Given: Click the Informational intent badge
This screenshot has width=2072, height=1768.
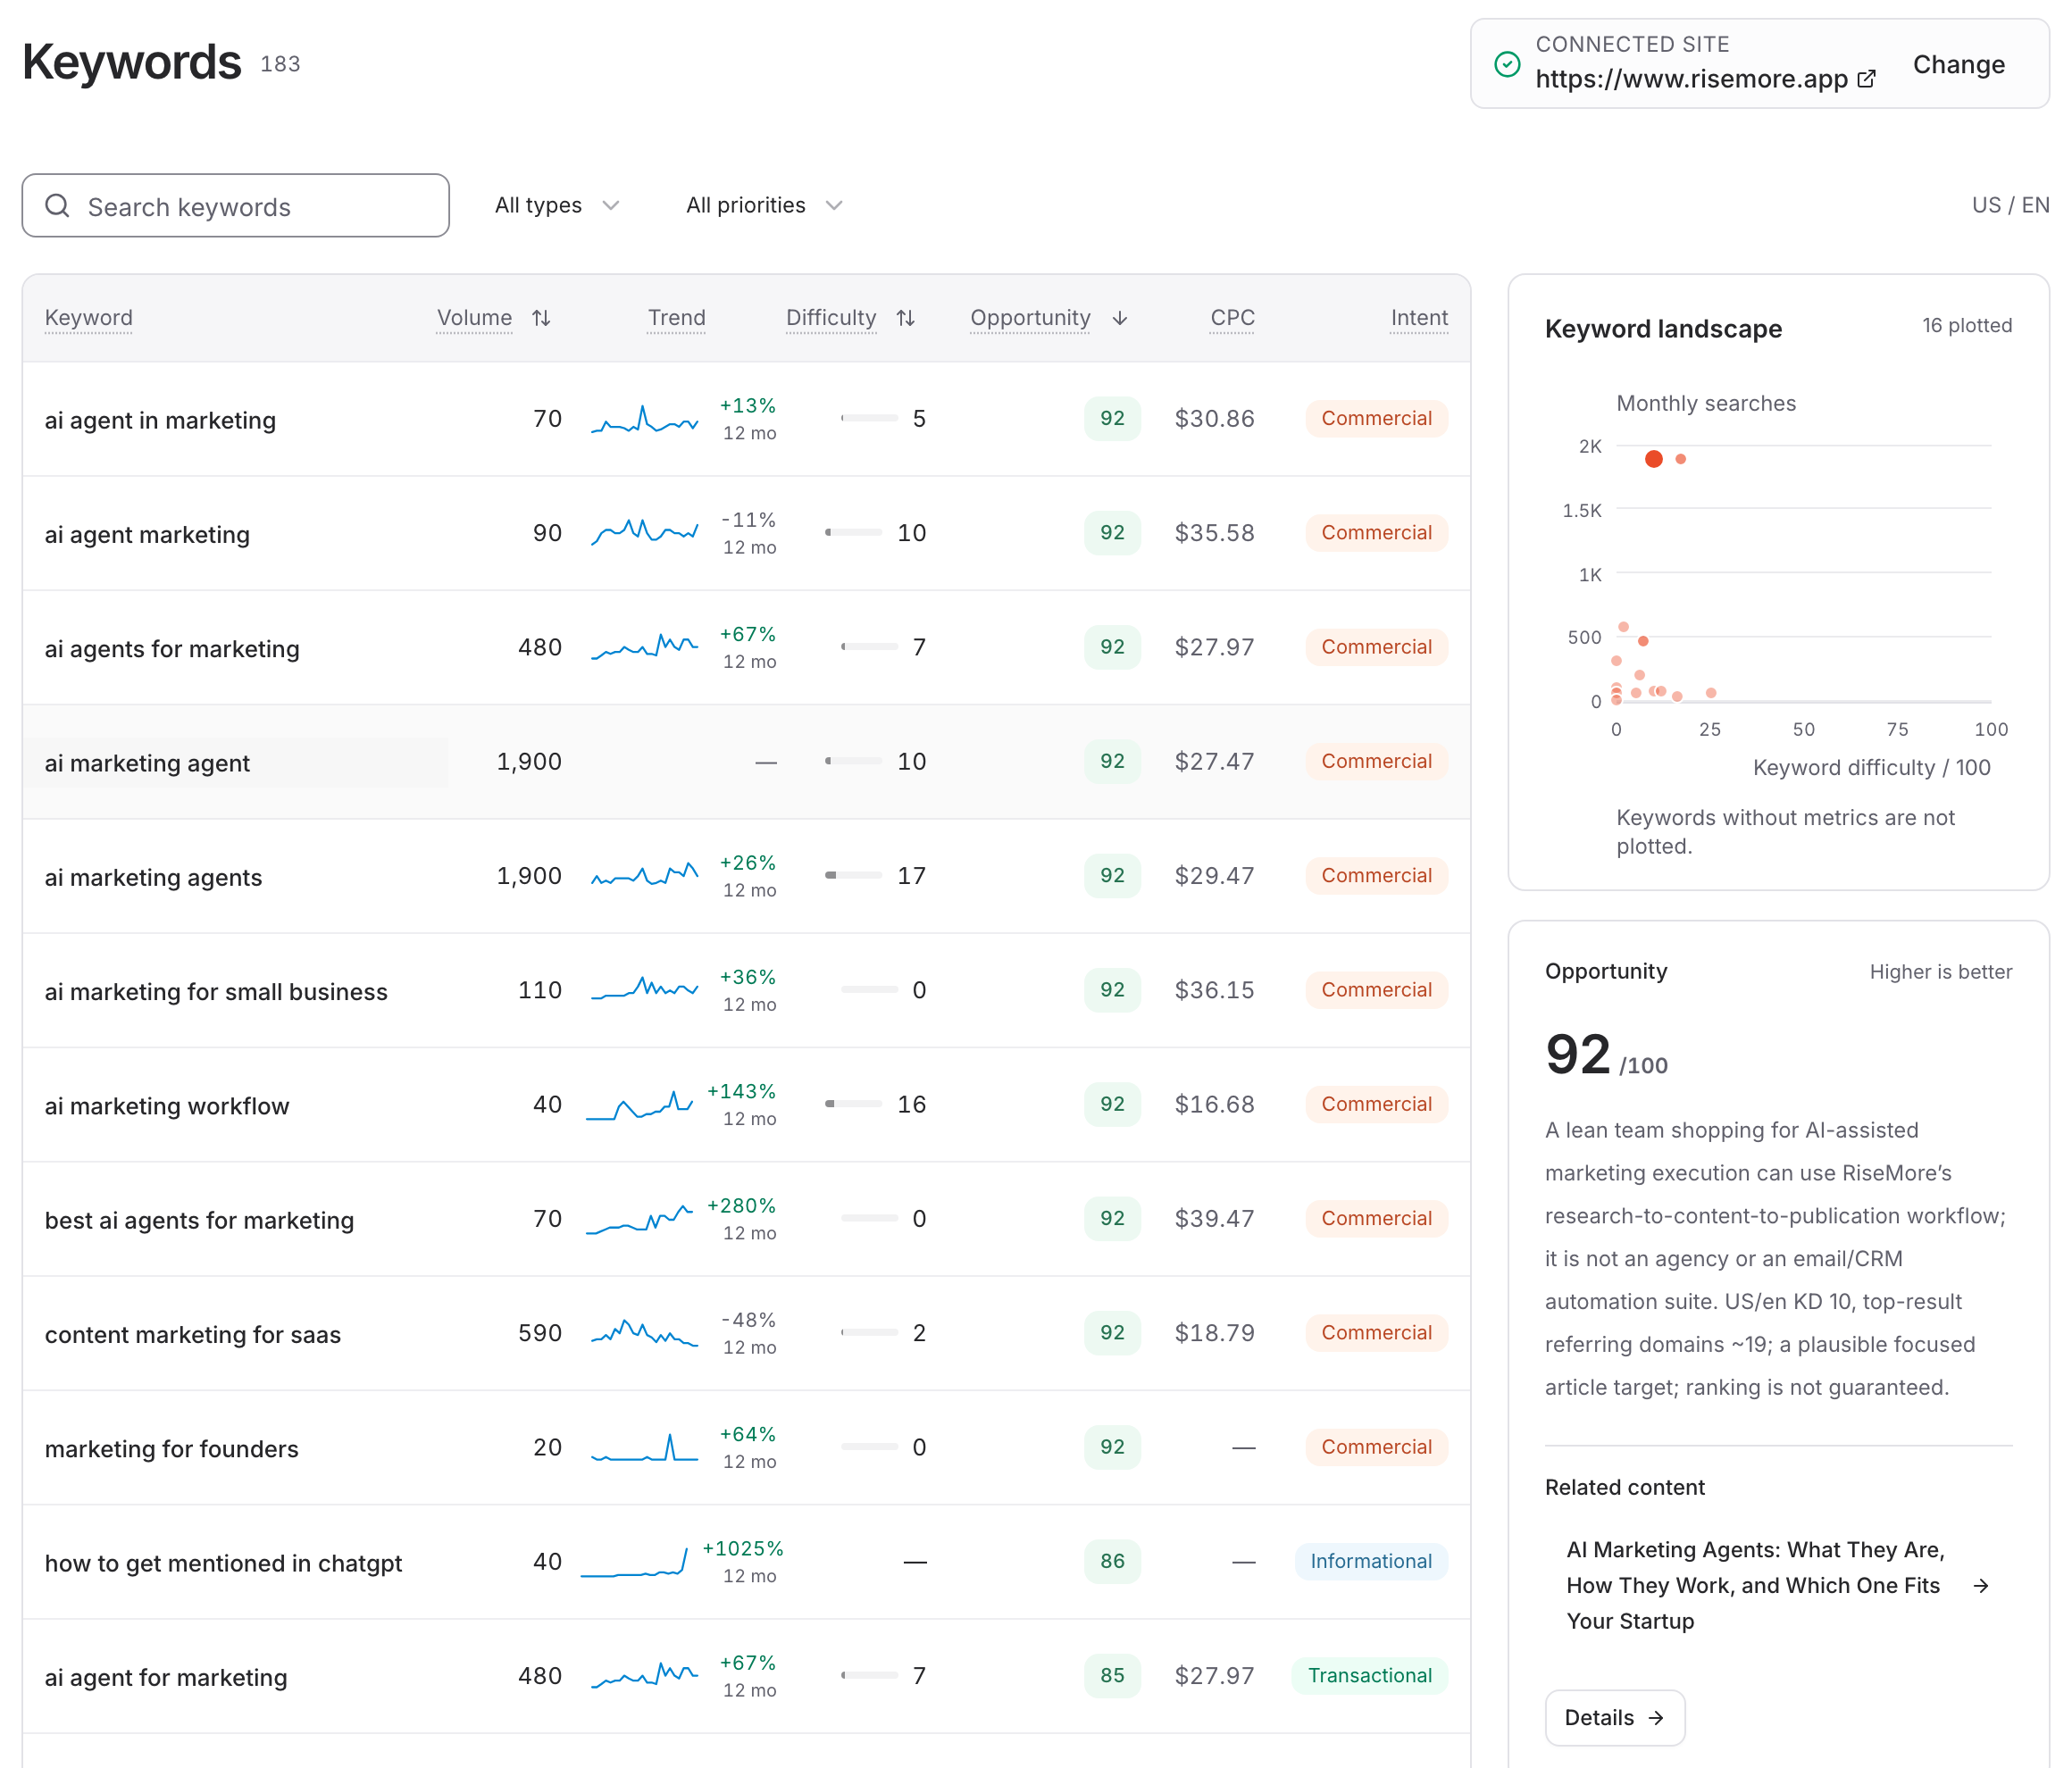Looking at the screenshot, I should (x=1371, y=1561).
